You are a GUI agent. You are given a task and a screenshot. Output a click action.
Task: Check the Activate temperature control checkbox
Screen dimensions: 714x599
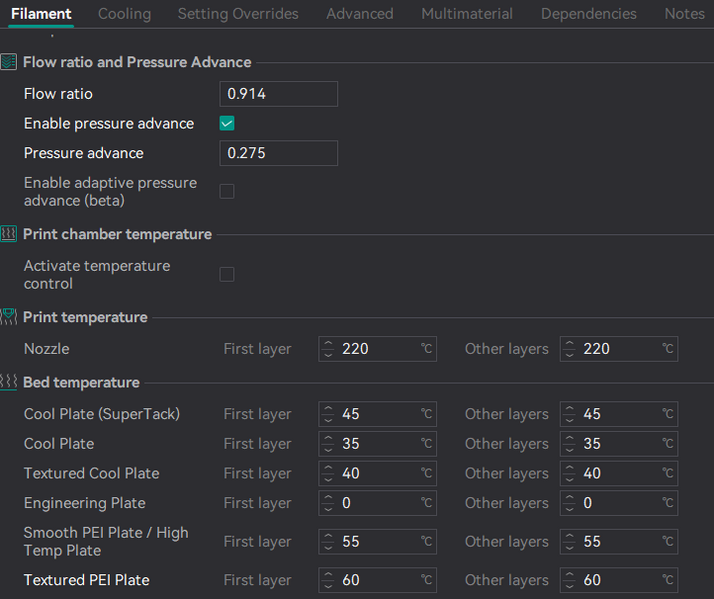227,274
